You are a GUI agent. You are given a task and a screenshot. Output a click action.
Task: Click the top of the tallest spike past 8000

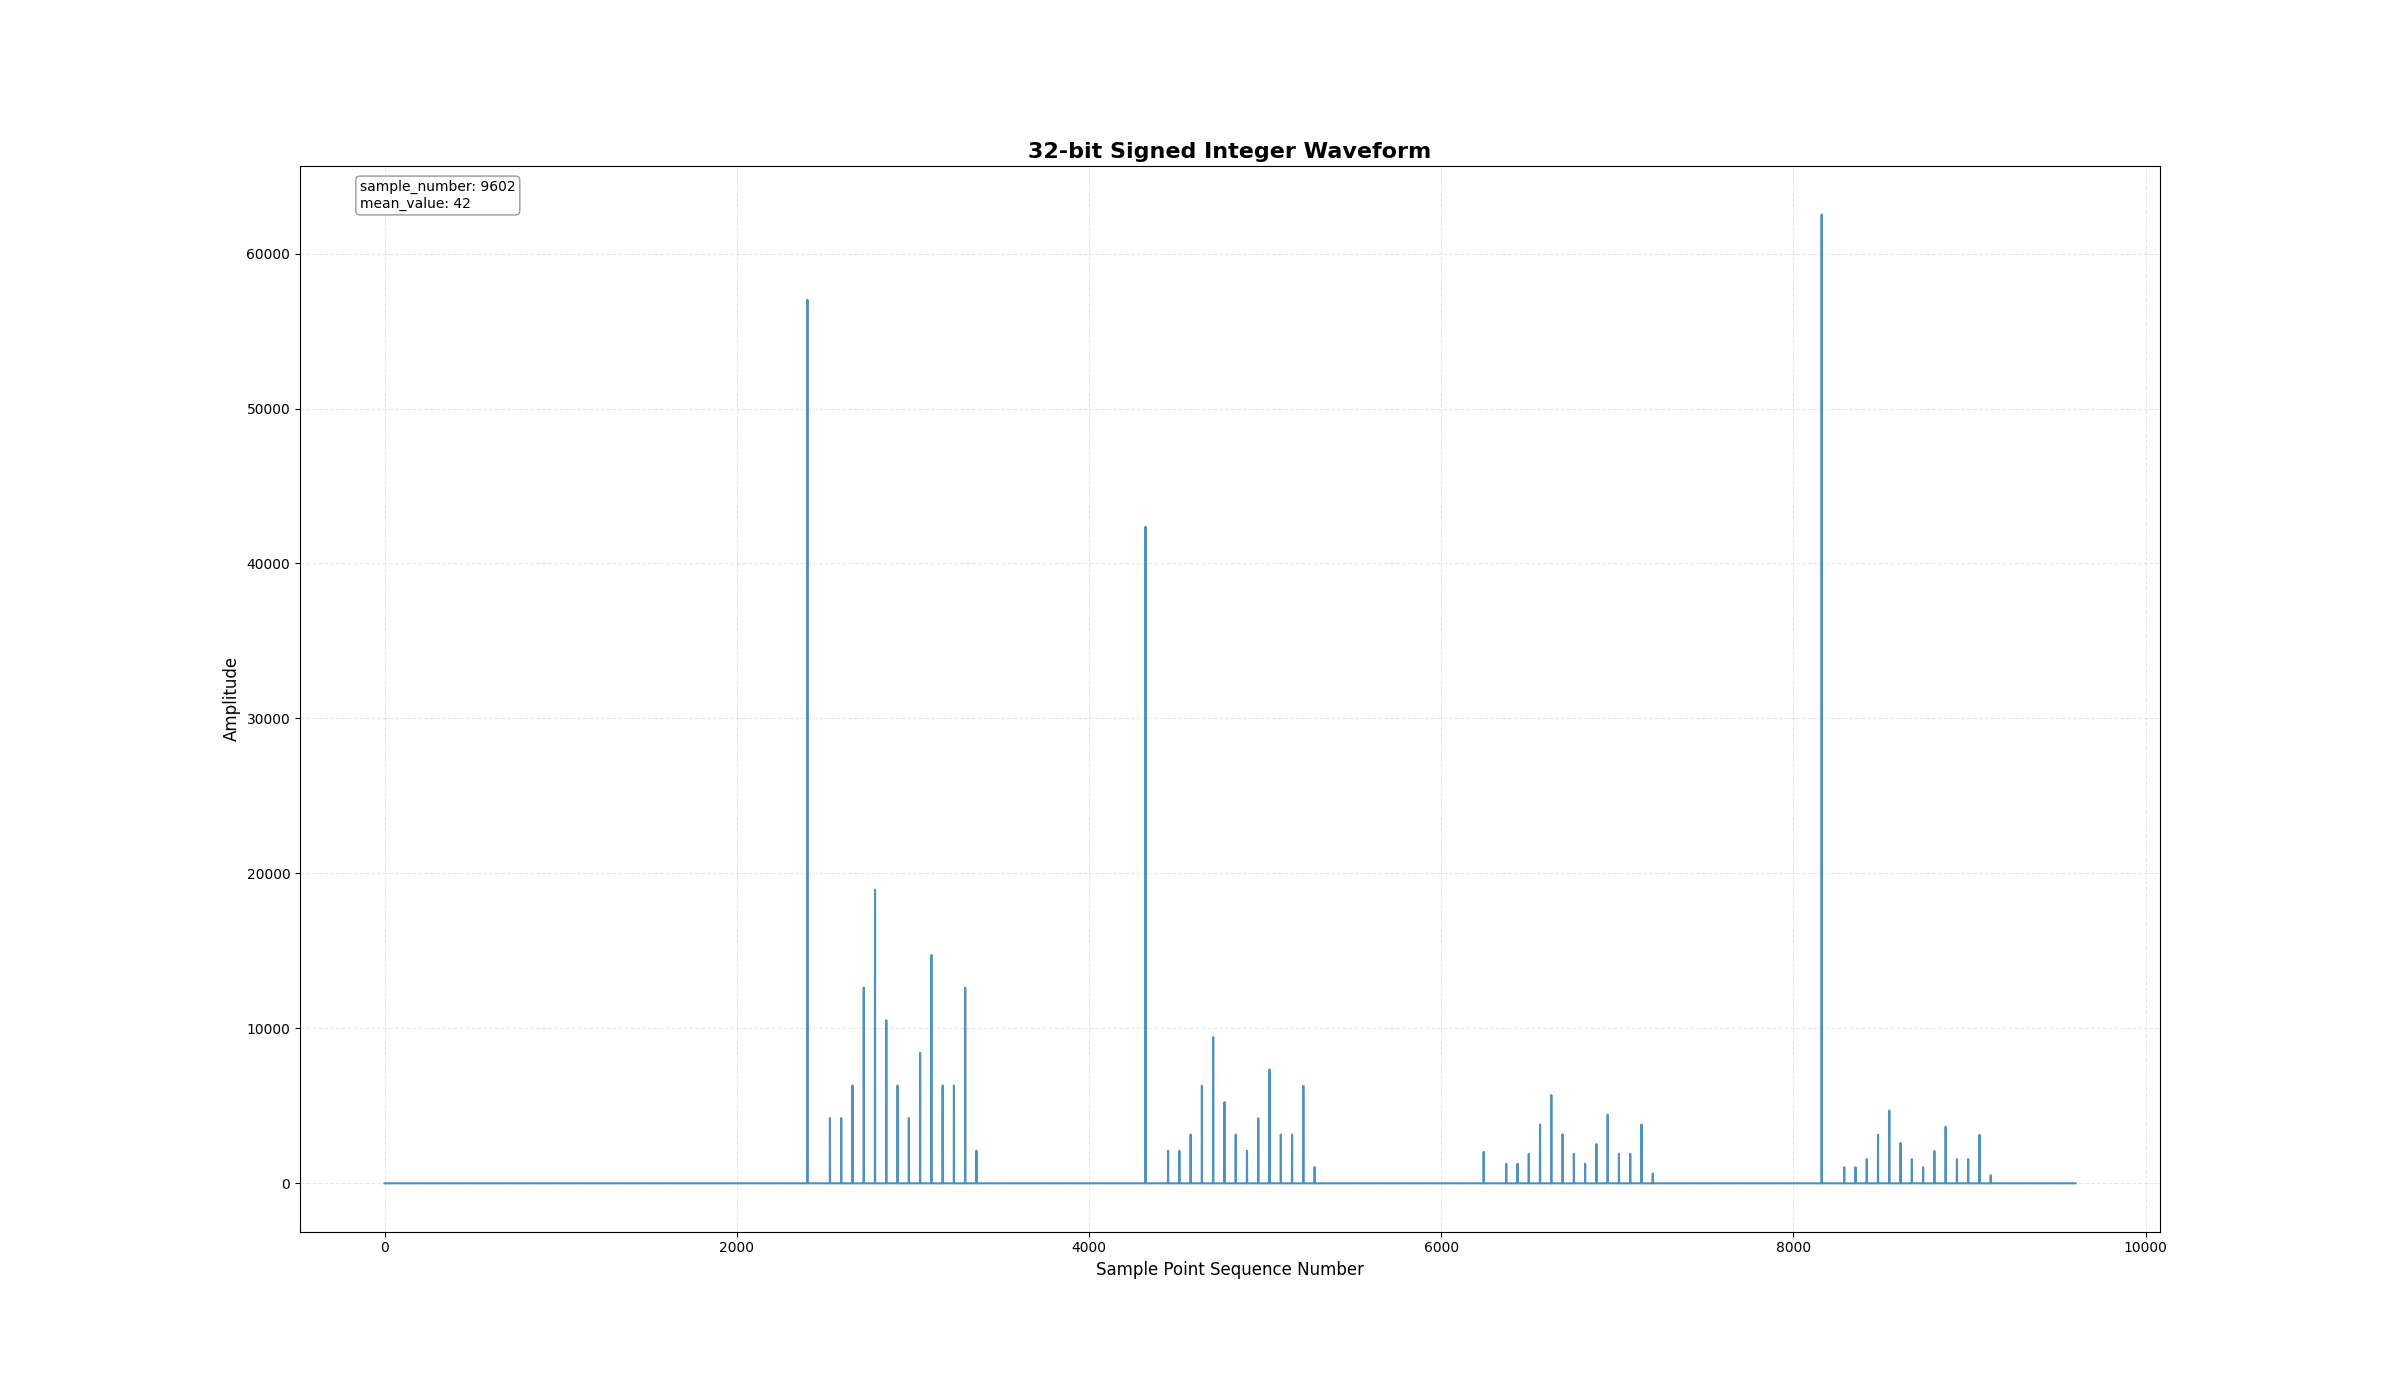1821,216
